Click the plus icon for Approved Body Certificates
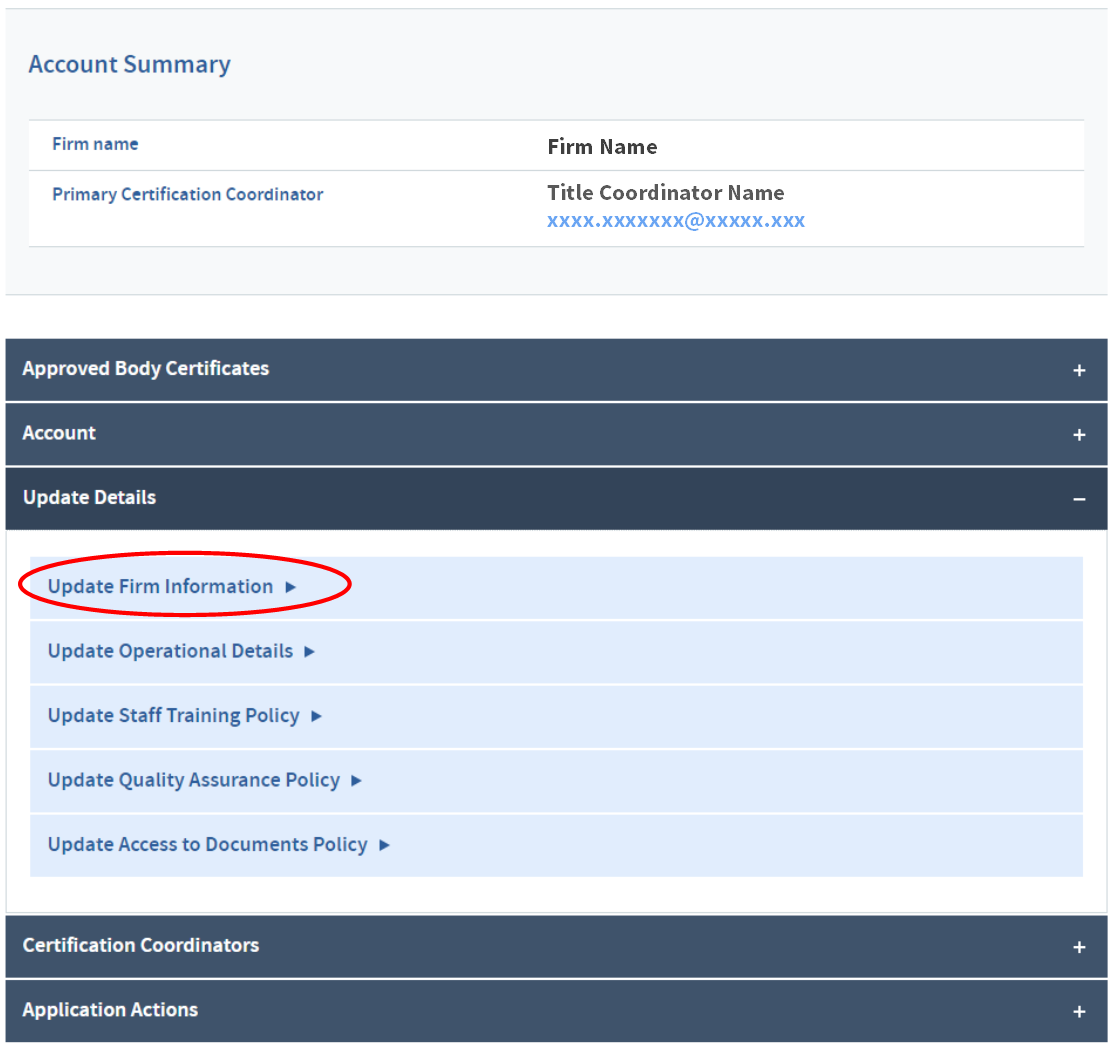Image resolution: width=1116 pixels, height=1055 pixels. pos(1079,370)
